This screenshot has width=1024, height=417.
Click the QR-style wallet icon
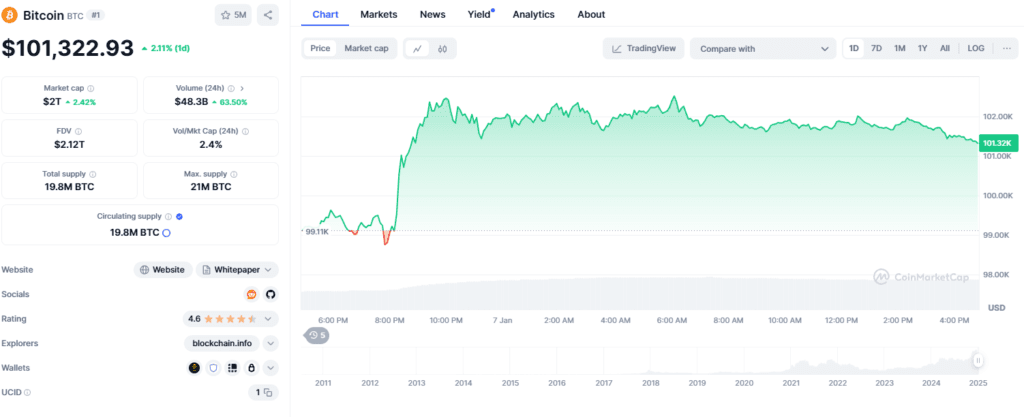click(232, 368)
